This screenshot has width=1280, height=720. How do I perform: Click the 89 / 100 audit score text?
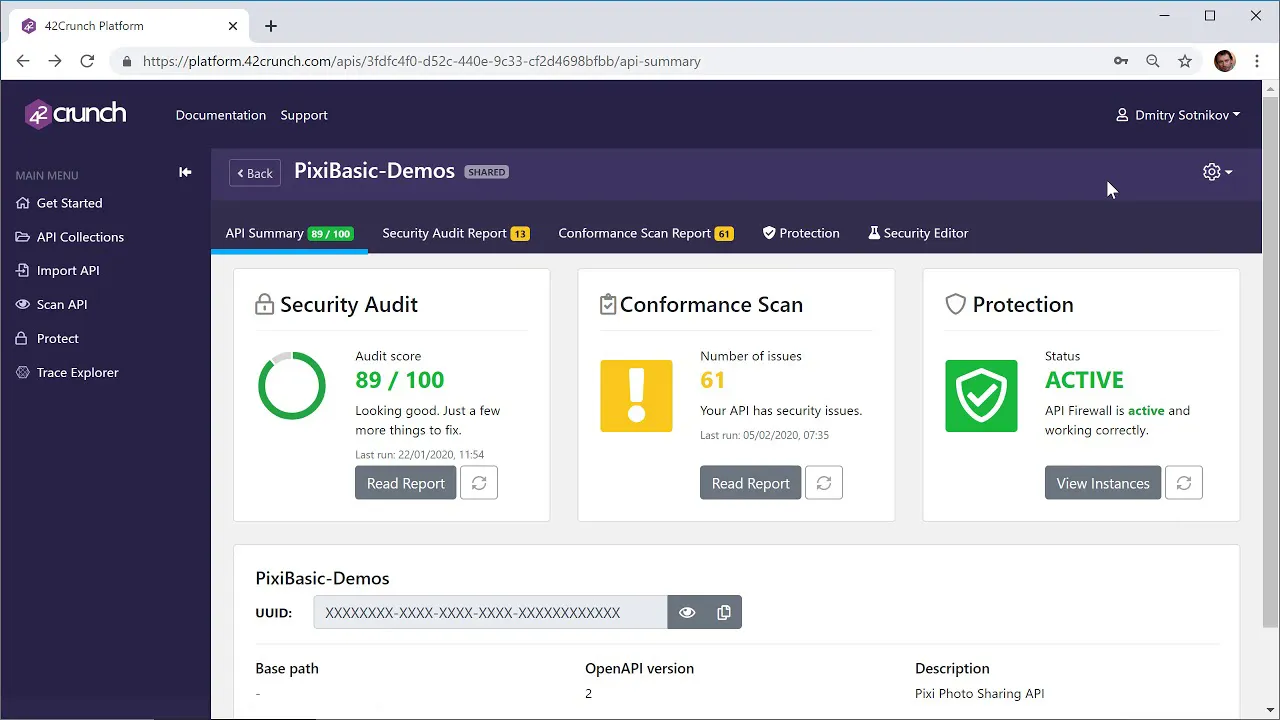(400, 380)
